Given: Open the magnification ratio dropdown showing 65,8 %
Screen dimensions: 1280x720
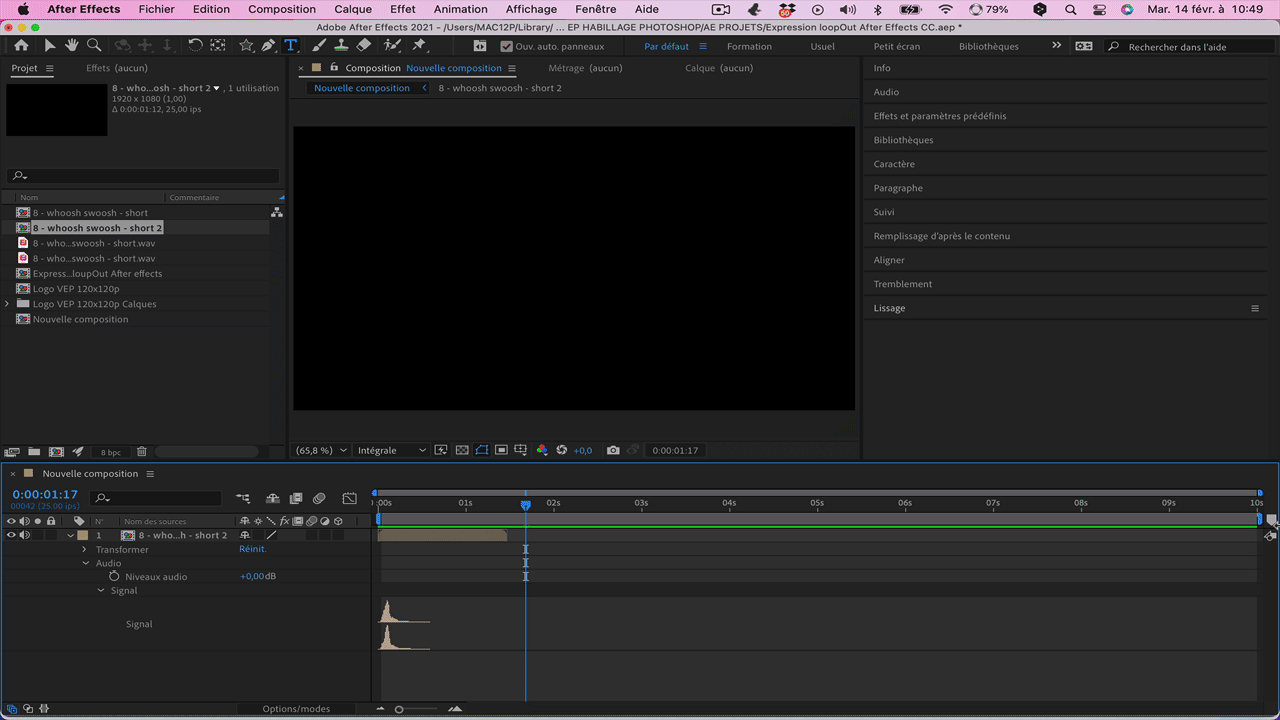Looking at the screenshot, I should 320,450.
